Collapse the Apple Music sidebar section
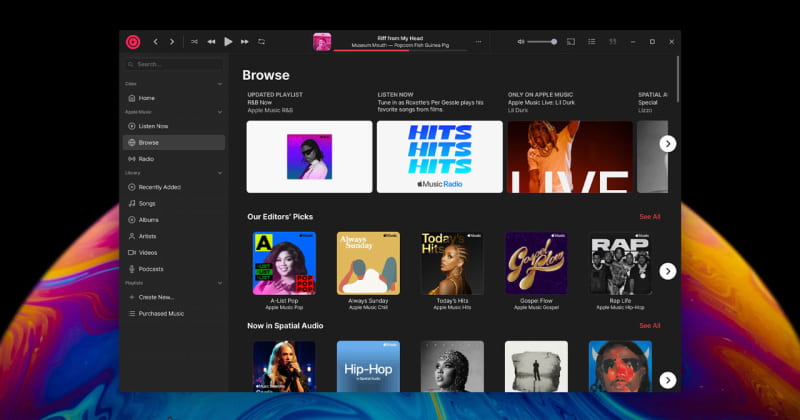Viewport: 800px width, 420px height. tap(220, 112)
